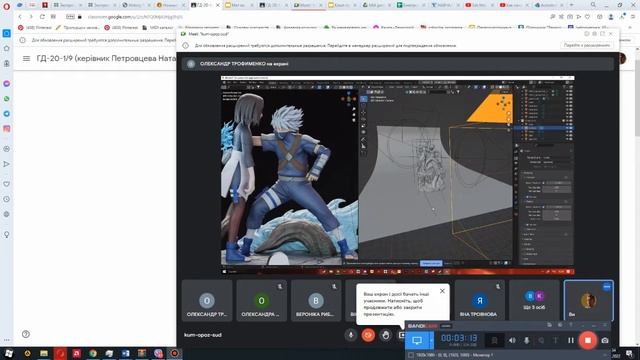Screen dimensions: 640x360
Task: Expand Ще 3 осіб participants tile
Action: pyautogui.click(x=534, y=300)
